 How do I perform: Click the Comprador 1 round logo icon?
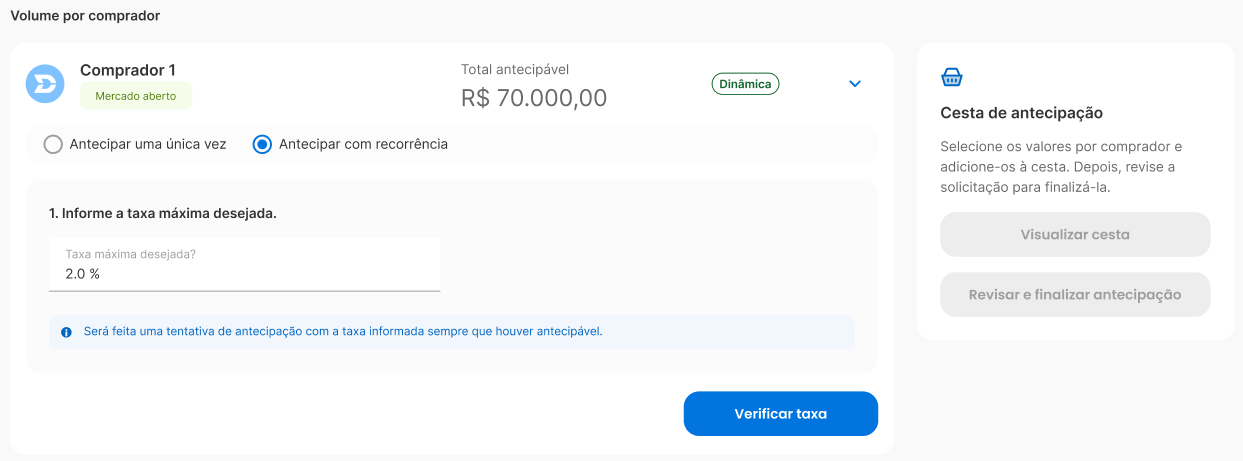45,84
